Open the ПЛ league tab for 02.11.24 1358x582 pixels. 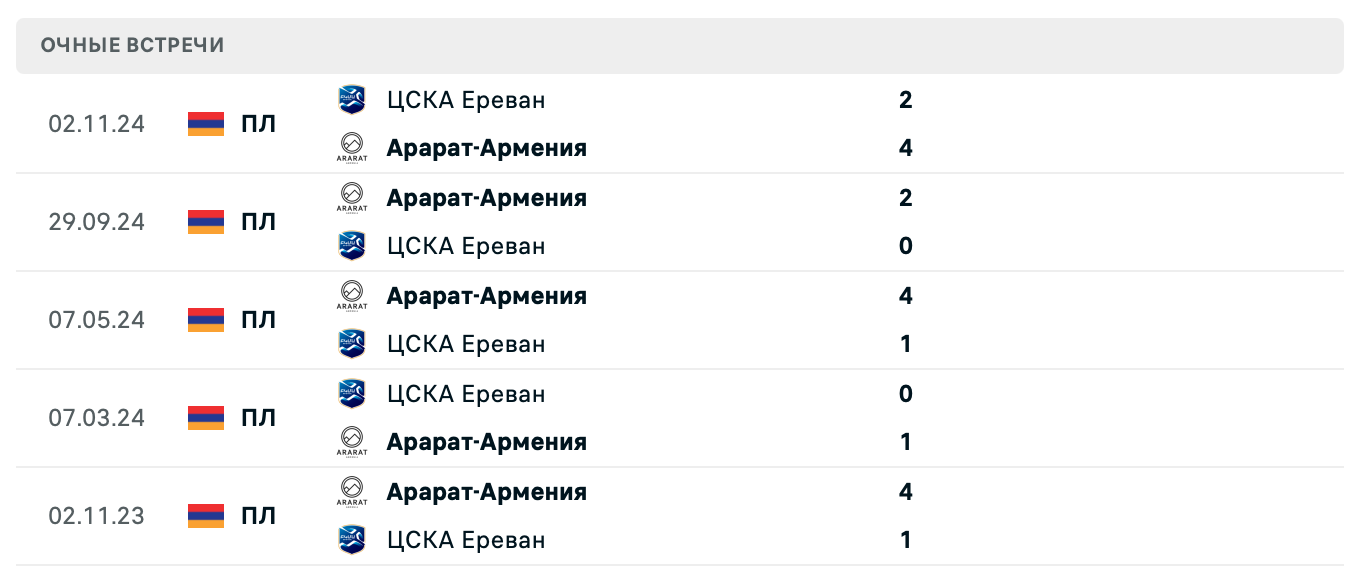259,124
